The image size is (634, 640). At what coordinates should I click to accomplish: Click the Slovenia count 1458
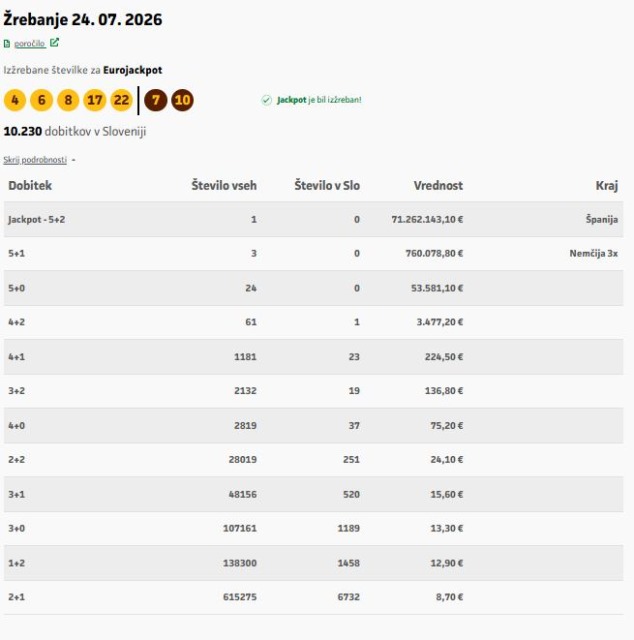349,563
